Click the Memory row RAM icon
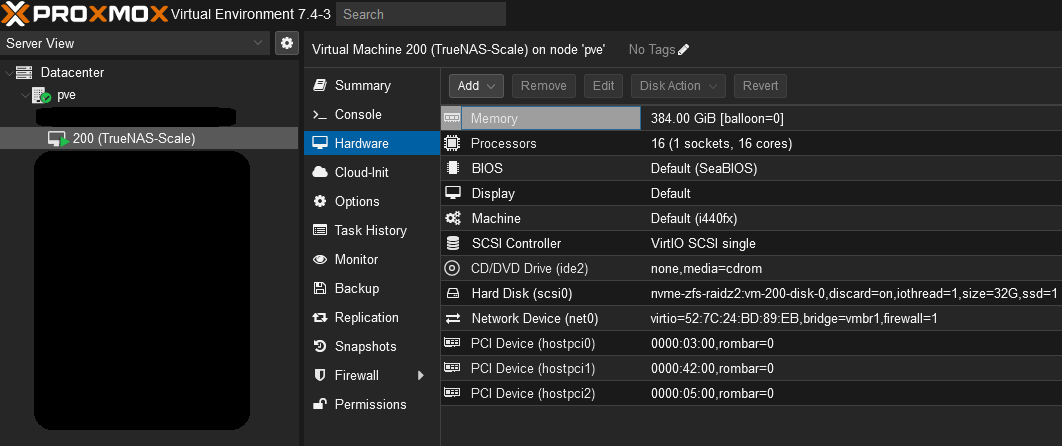 (452, 118)
